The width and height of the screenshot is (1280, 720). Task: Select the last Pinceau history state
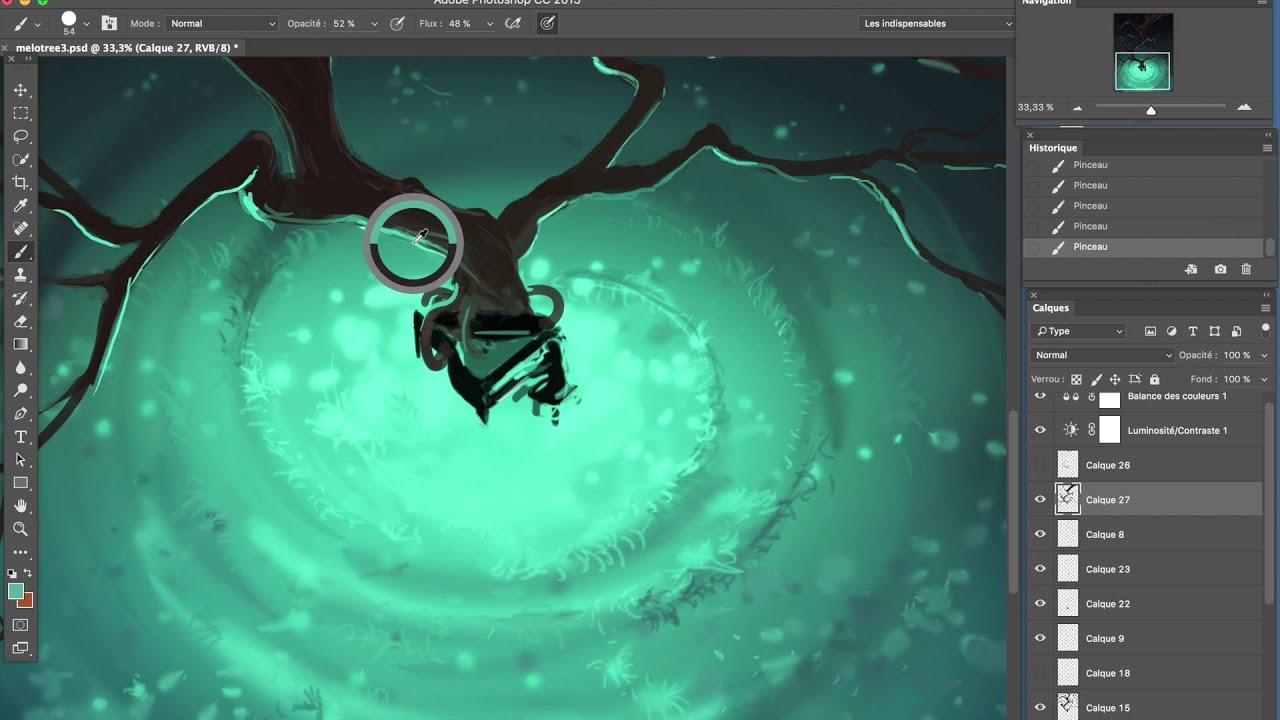[x=1144, y=247]
